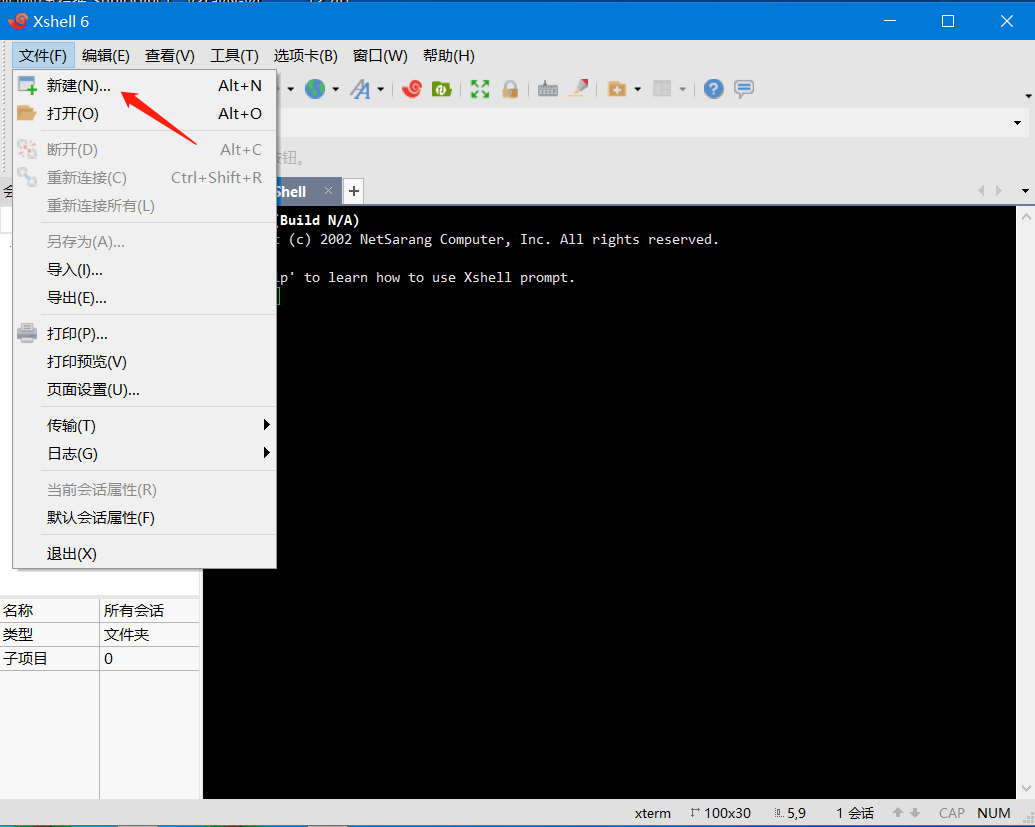Choose 导入(I)... menu entry
The width and height of the screenshot is (1035, 827).
[145, 270]
